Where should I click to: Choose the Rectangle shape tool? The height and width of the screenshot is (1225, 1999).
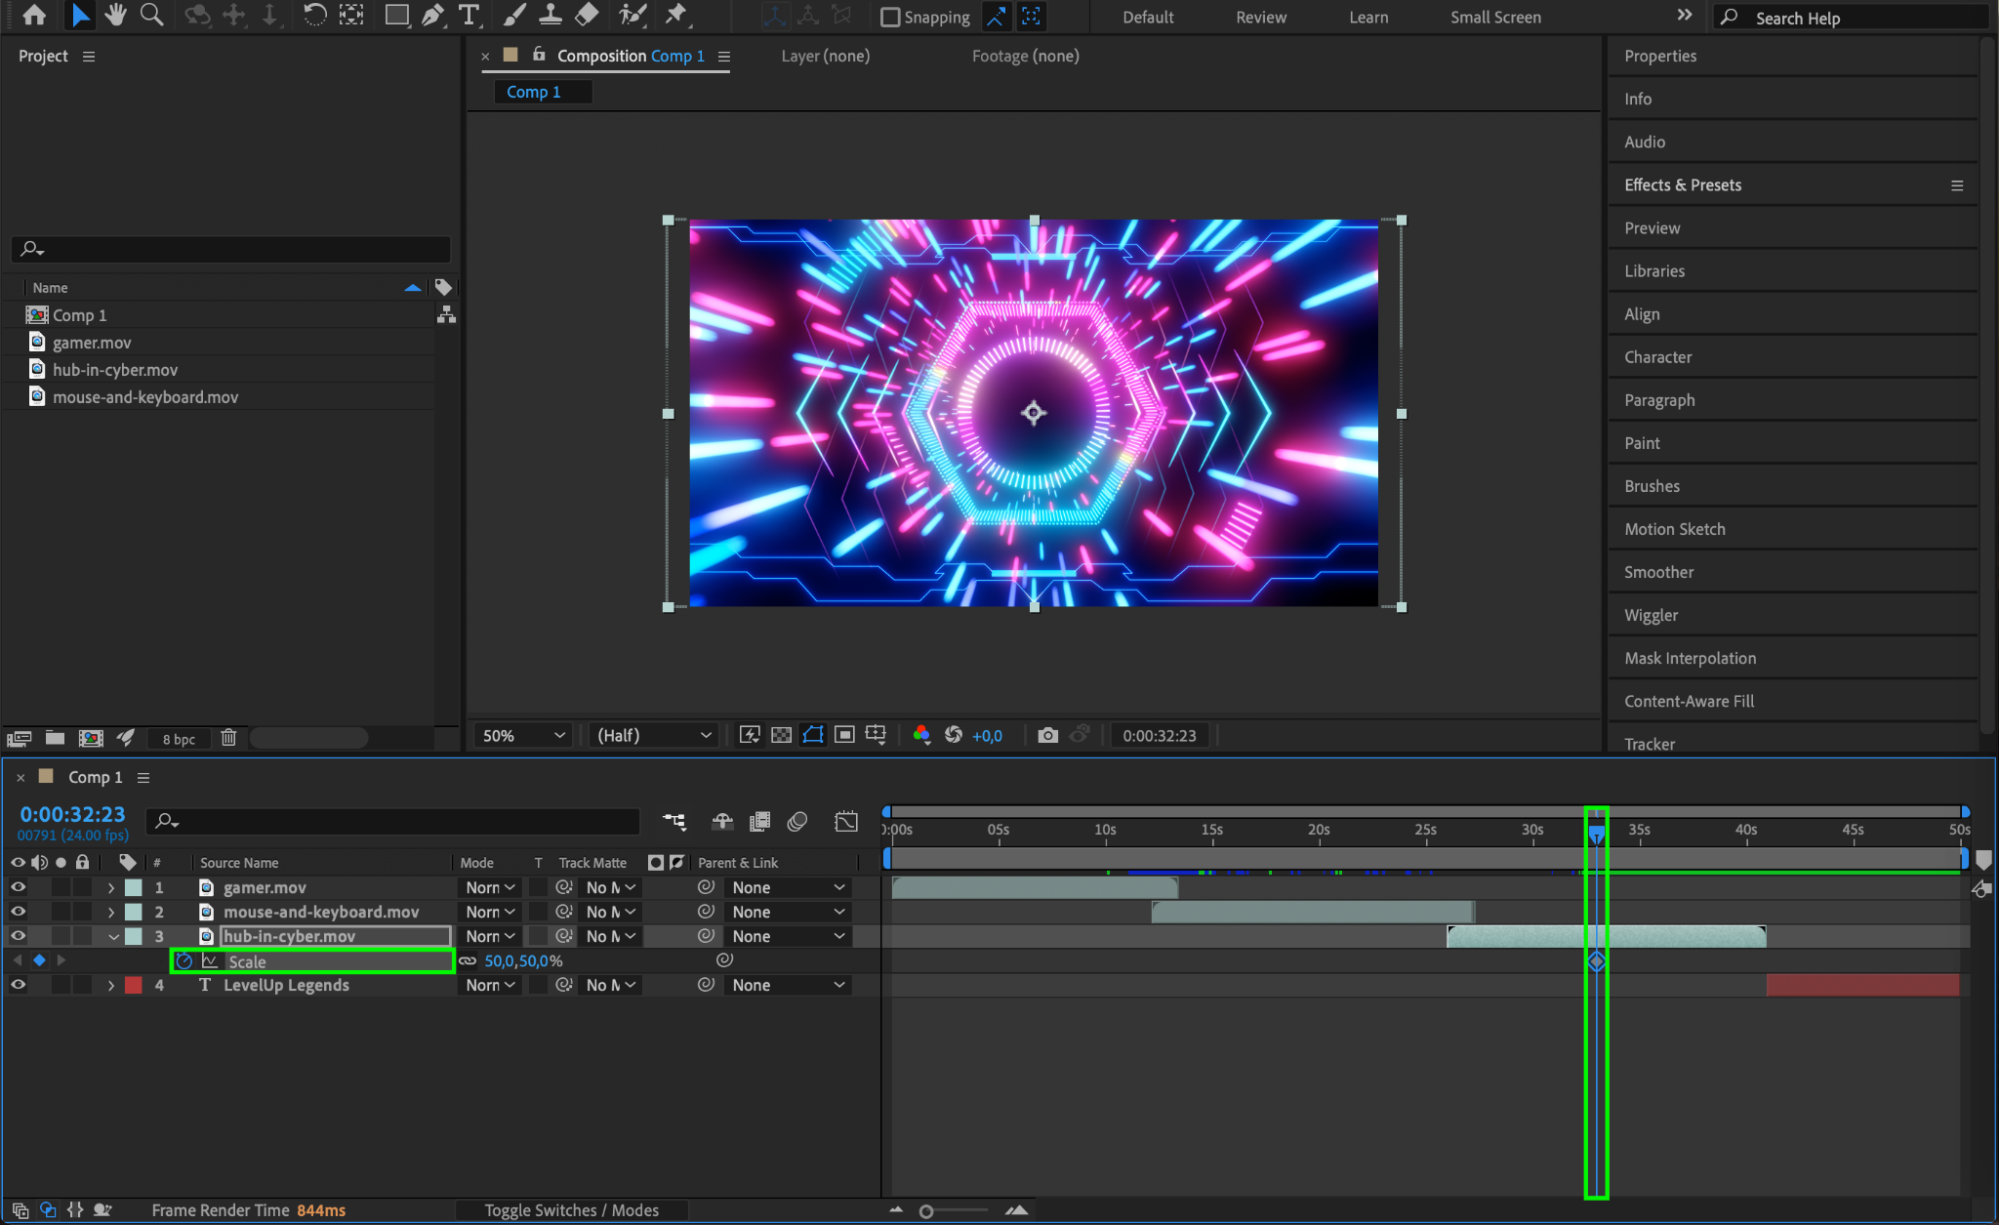click(396, 15)
